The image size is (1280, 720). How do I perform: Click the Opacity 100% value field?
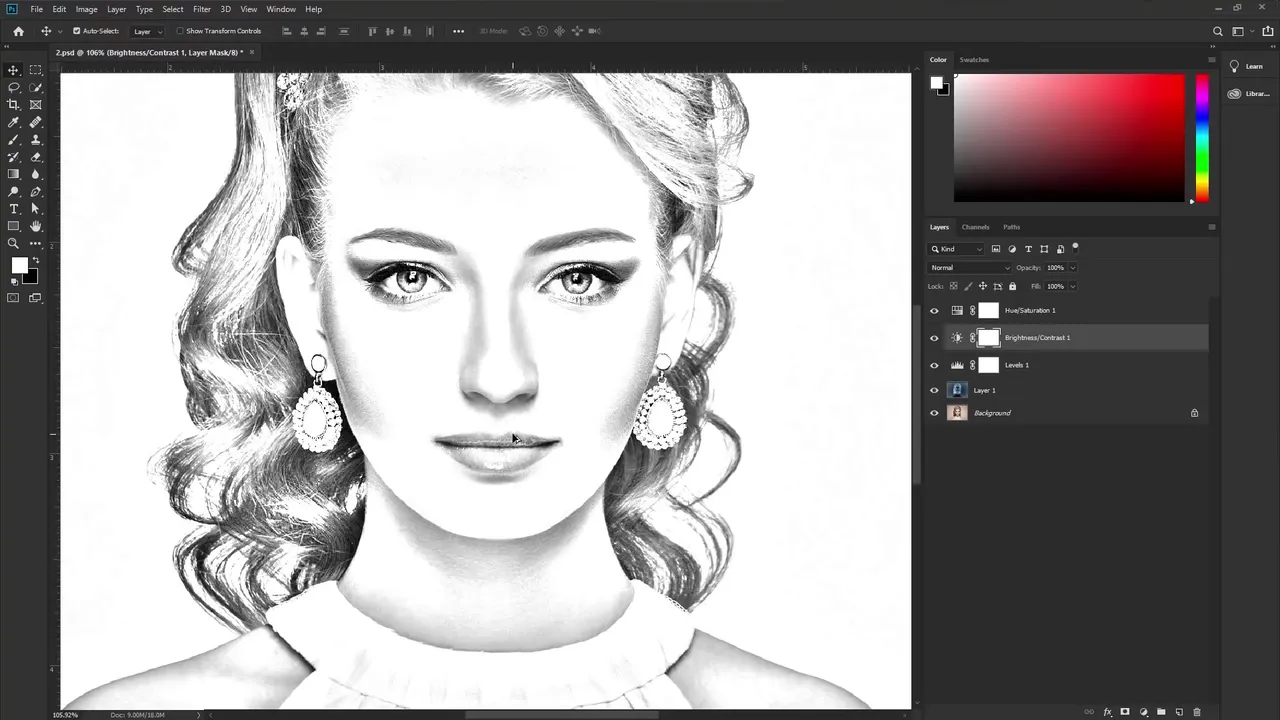click(1056, 268)
